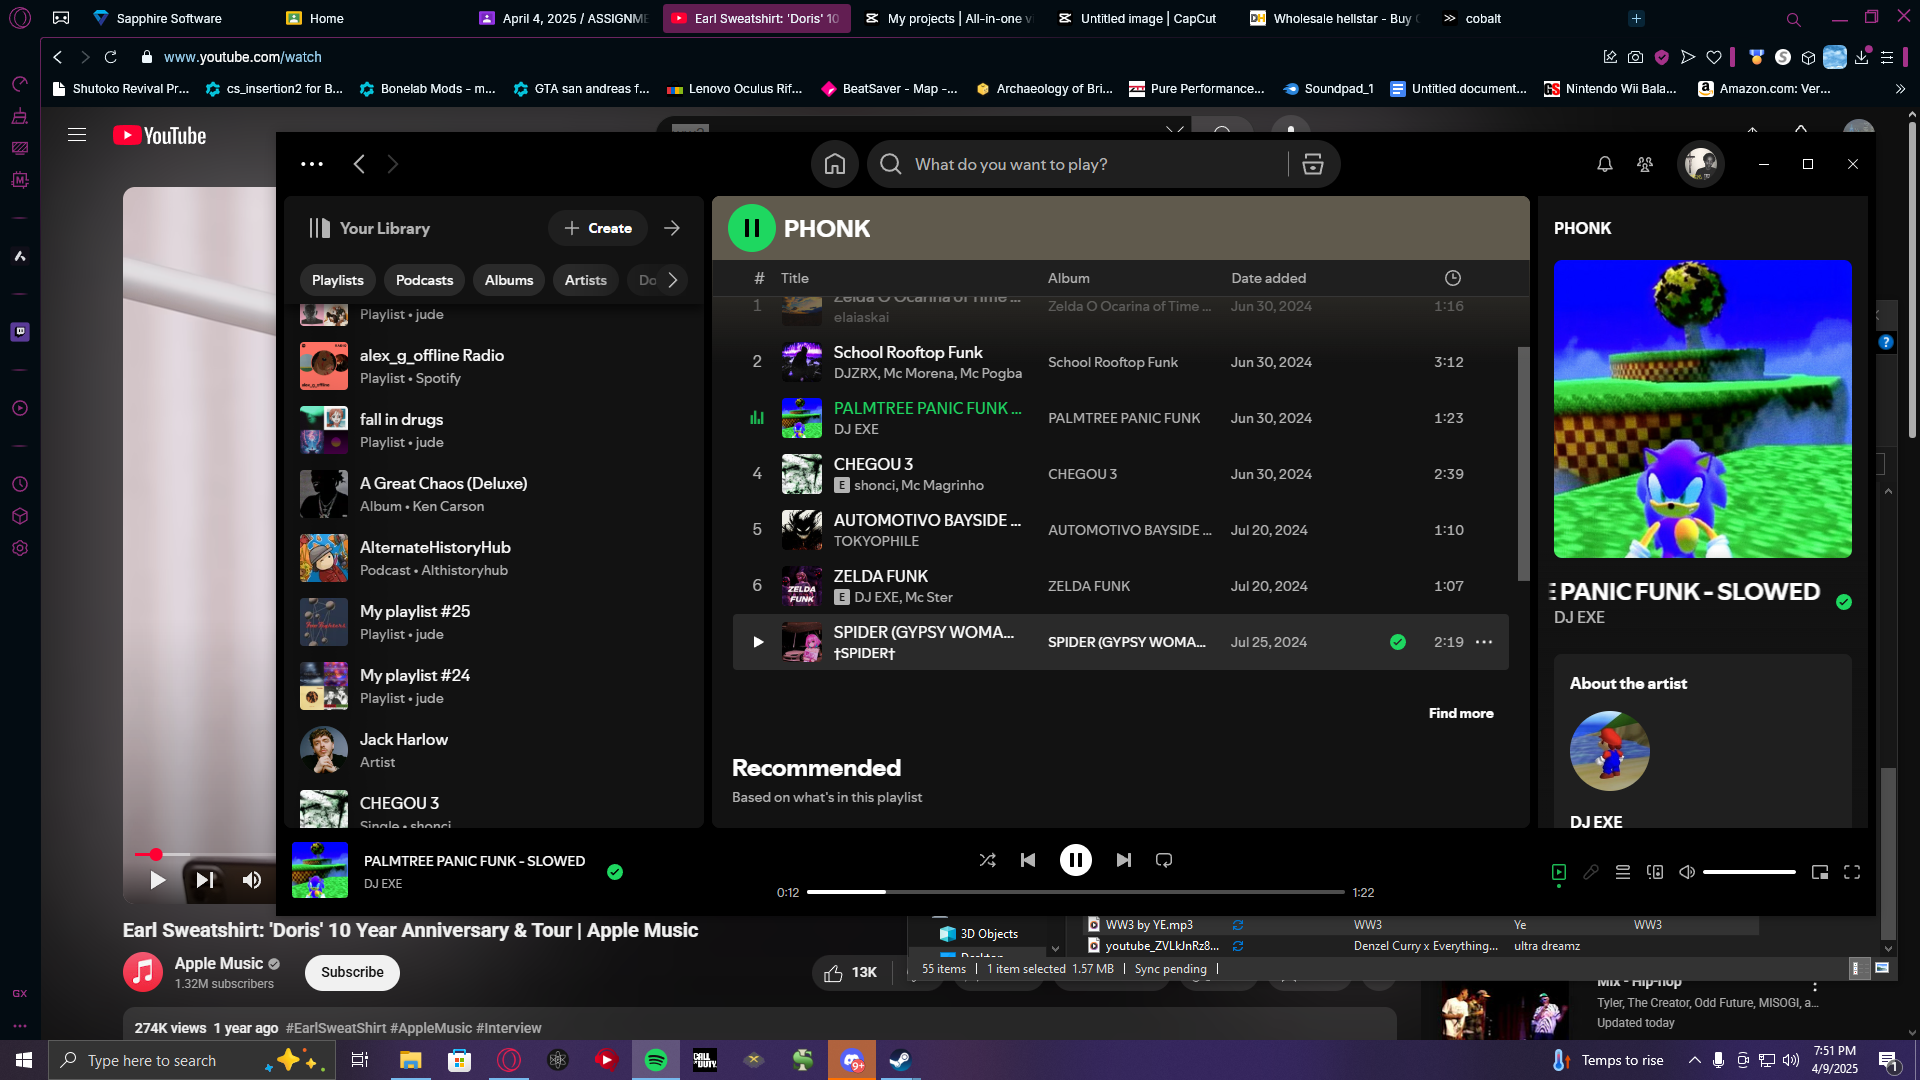The width and height of the screenshot is (1920, 1080).
Task: Expand Your Library with the arrow
Action: coord(672,228)
